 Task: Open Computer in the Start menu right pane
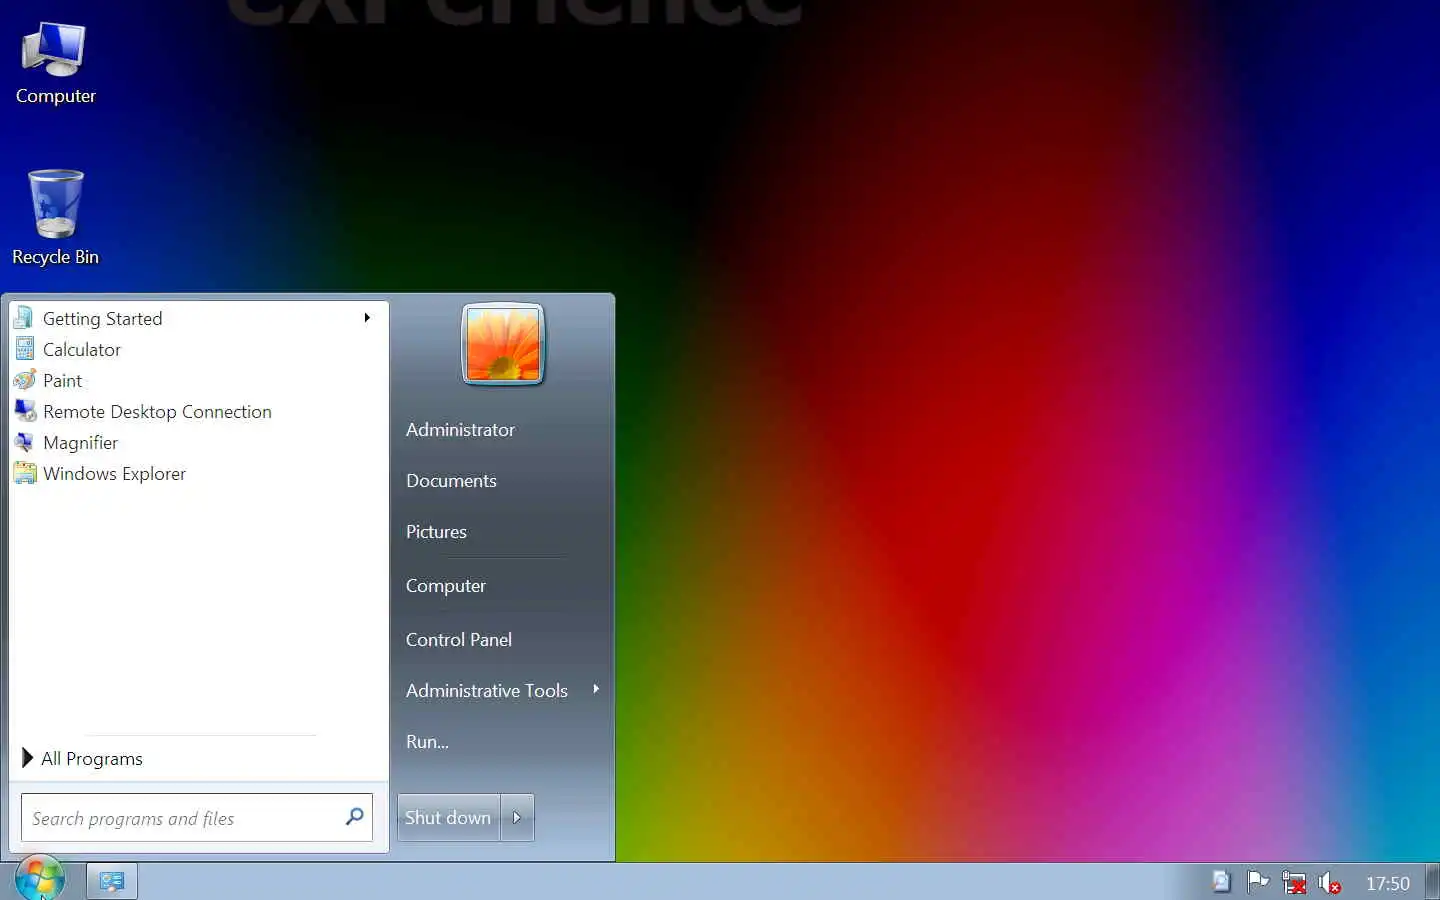pyautogui.click(x=446, y=585)
